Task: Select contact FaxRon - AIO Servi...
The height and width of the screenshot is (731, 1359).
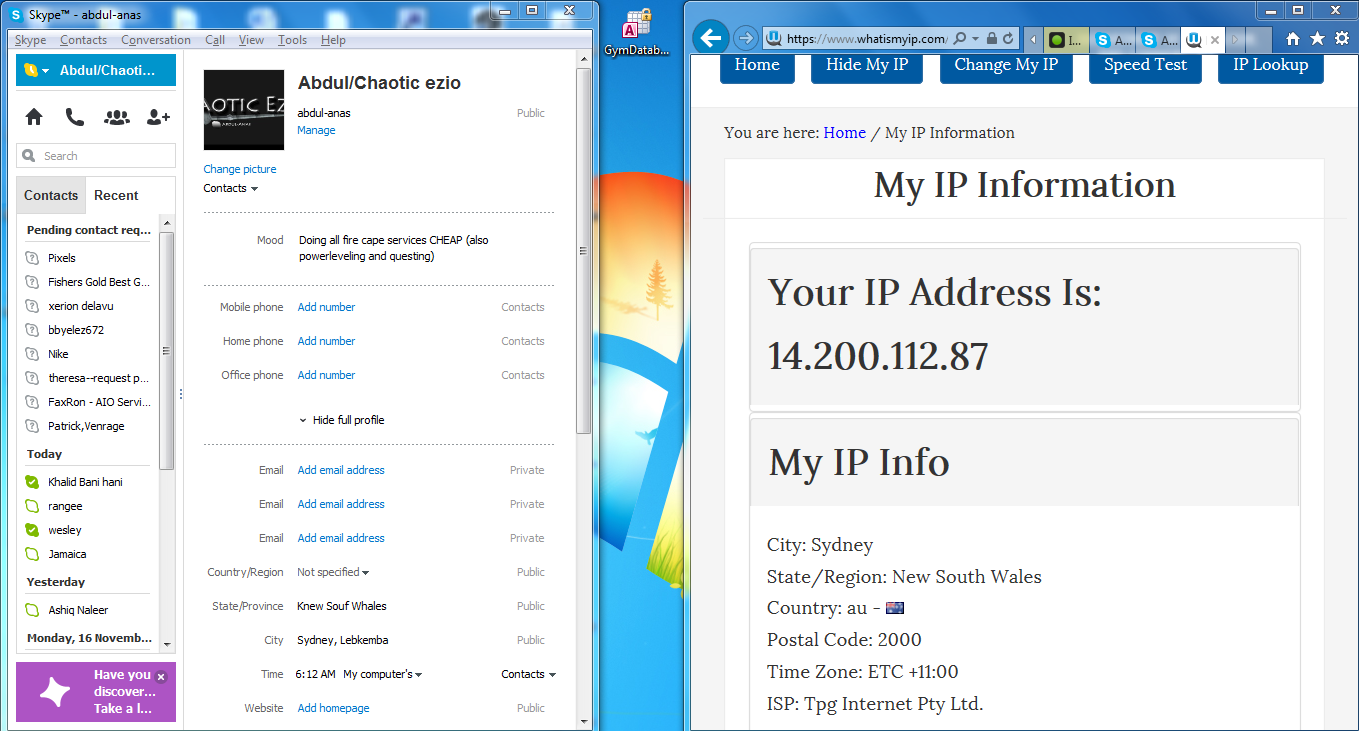Action: [x=88, y=402]
